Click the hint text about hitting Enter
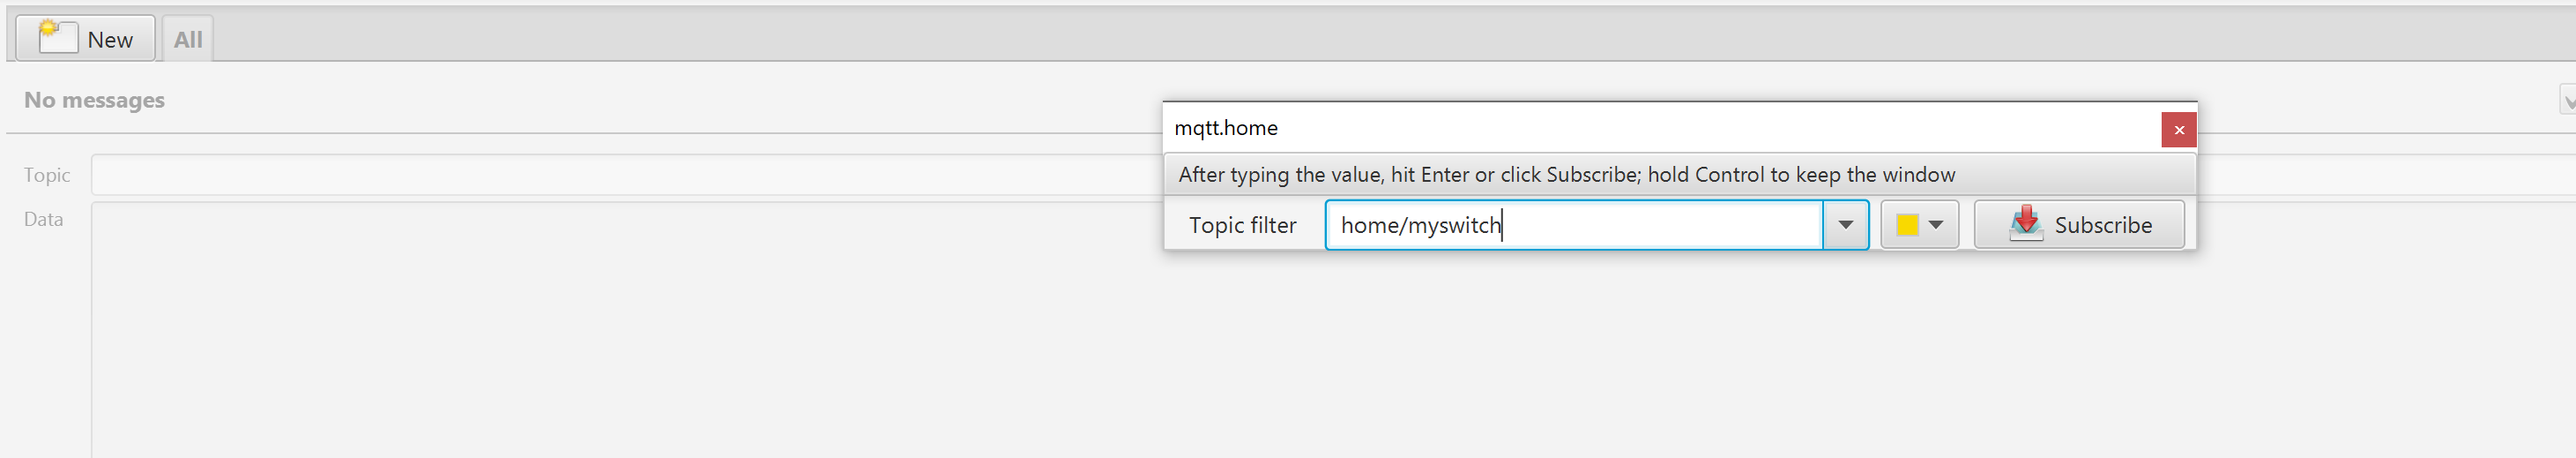Screen dimensions: 2576x458 pos(1566,175)
